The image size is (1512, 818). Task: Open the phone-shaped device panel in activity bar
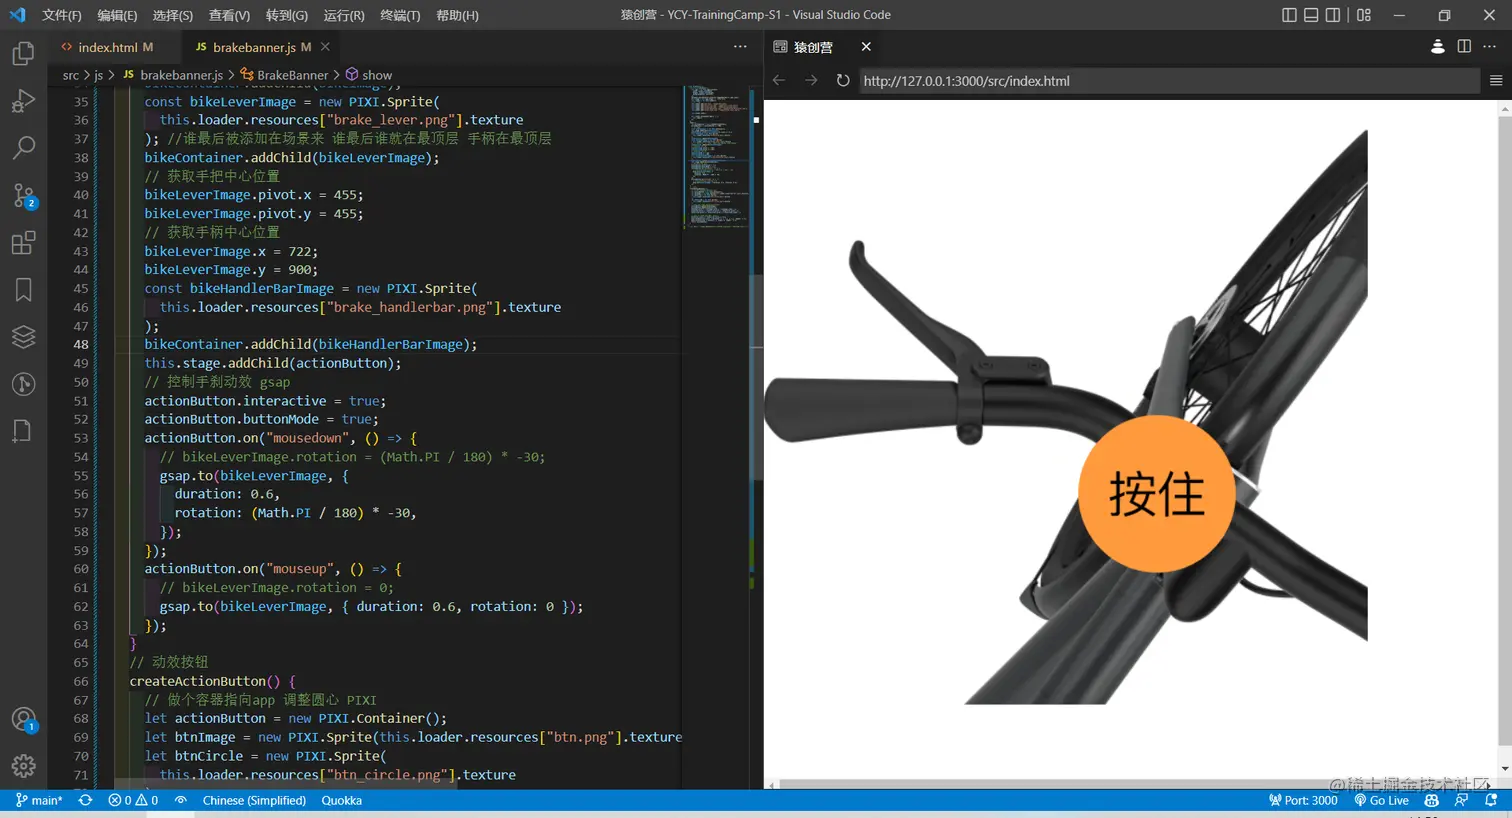pos(23,431)
